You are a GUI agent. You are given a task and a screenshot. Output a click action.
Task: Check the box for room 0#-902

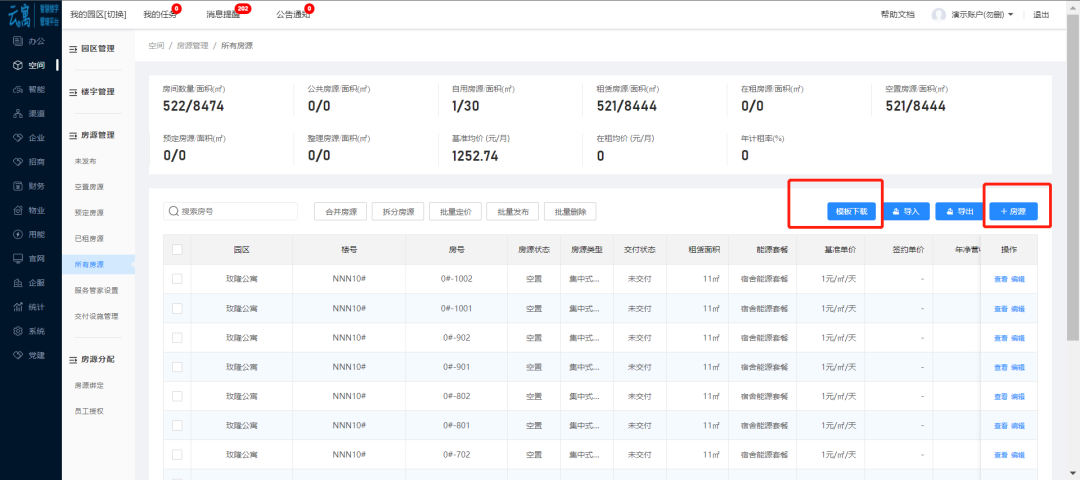tap(177, 337)
